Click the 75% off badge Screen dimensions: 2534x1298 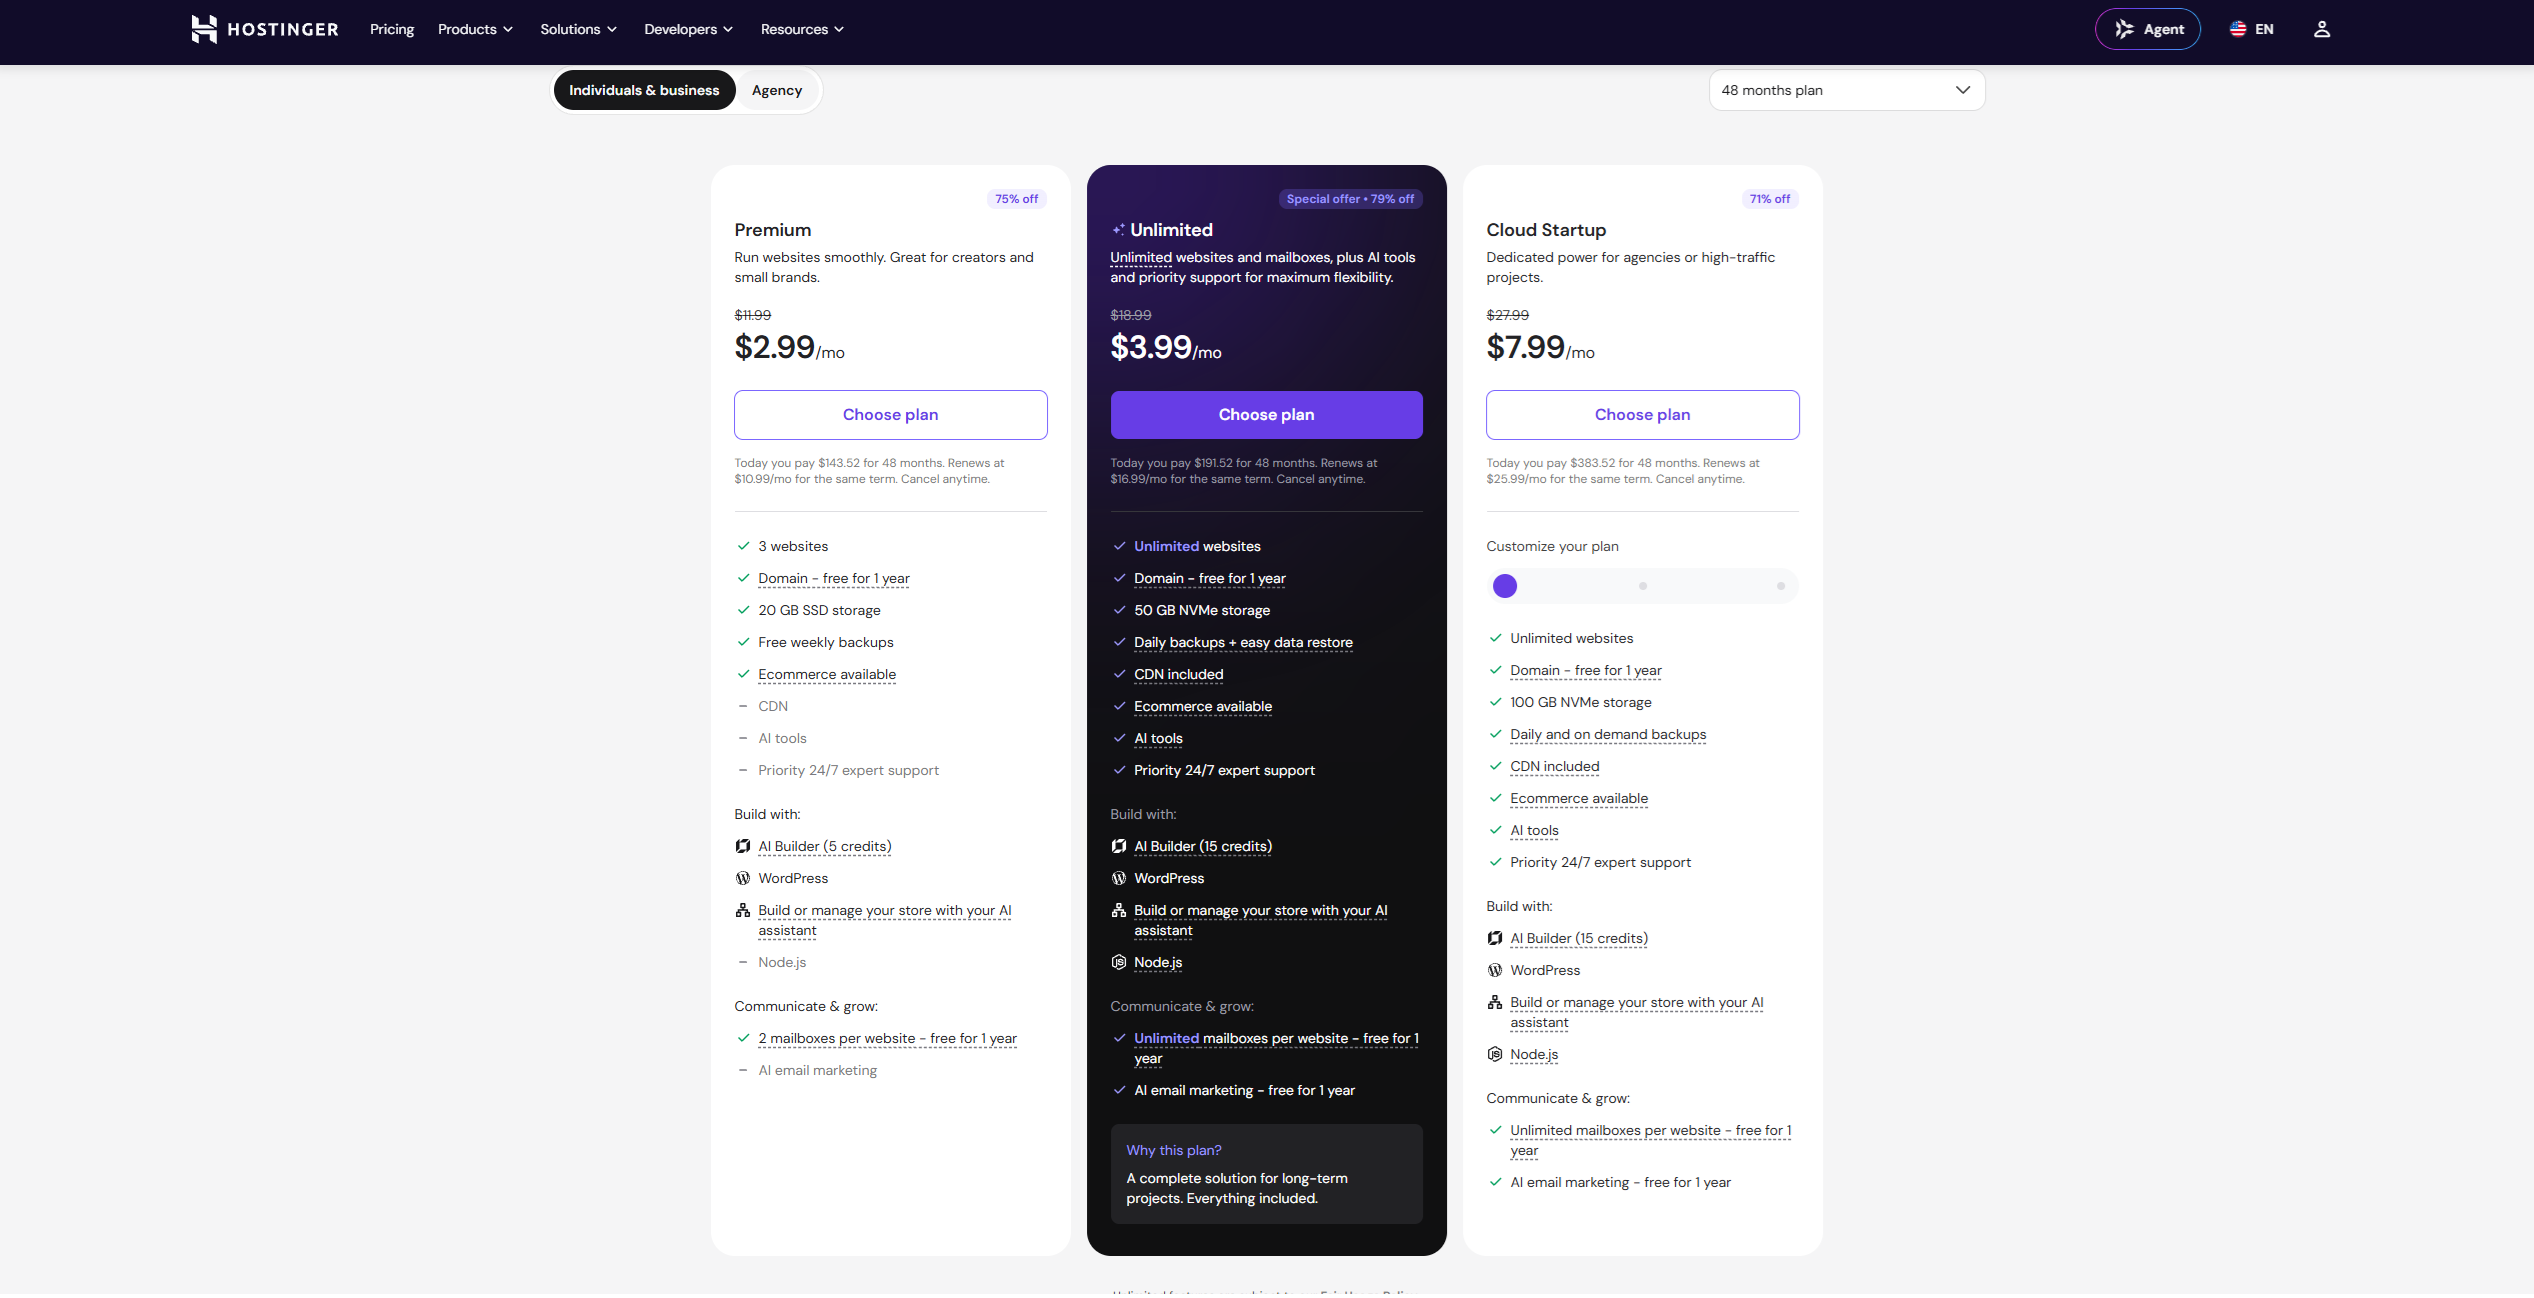pyautogui.click(x=1016, y=199)
